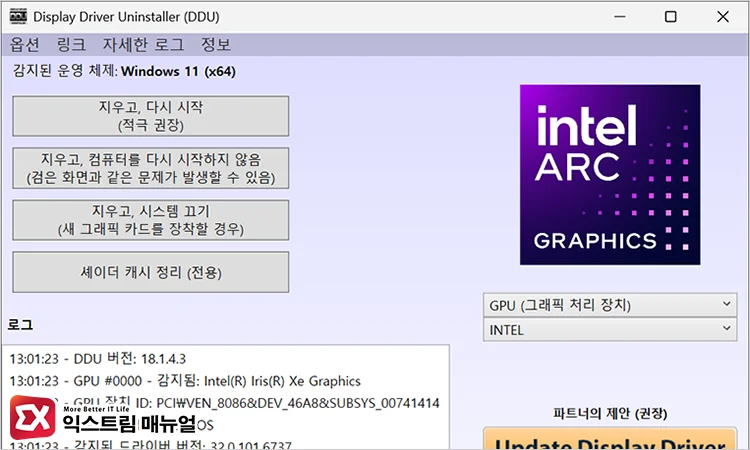Screen dimensions: 750x450
Task: Click Update Display Driver partner button
Action: 610,439
